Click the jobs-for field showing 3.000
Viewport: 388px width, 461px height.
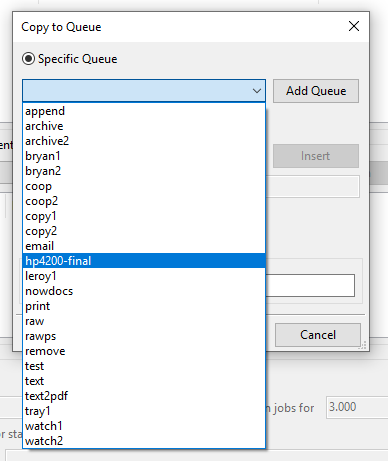click(x=357, y=407)
